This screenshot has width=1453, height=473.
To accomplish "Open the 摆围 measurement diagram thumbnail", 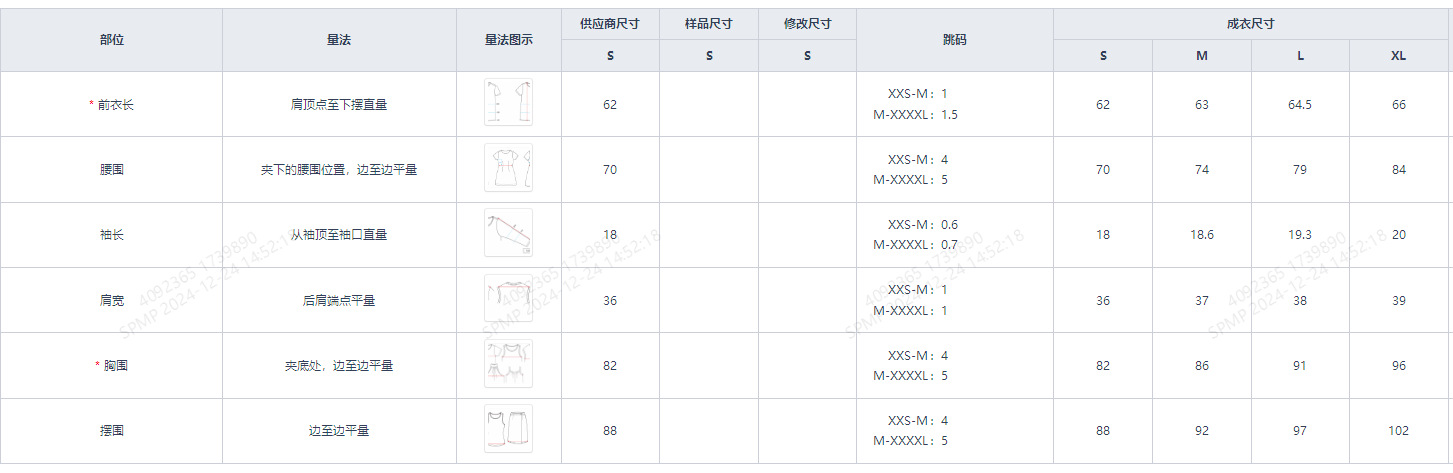I will [508, 429].
